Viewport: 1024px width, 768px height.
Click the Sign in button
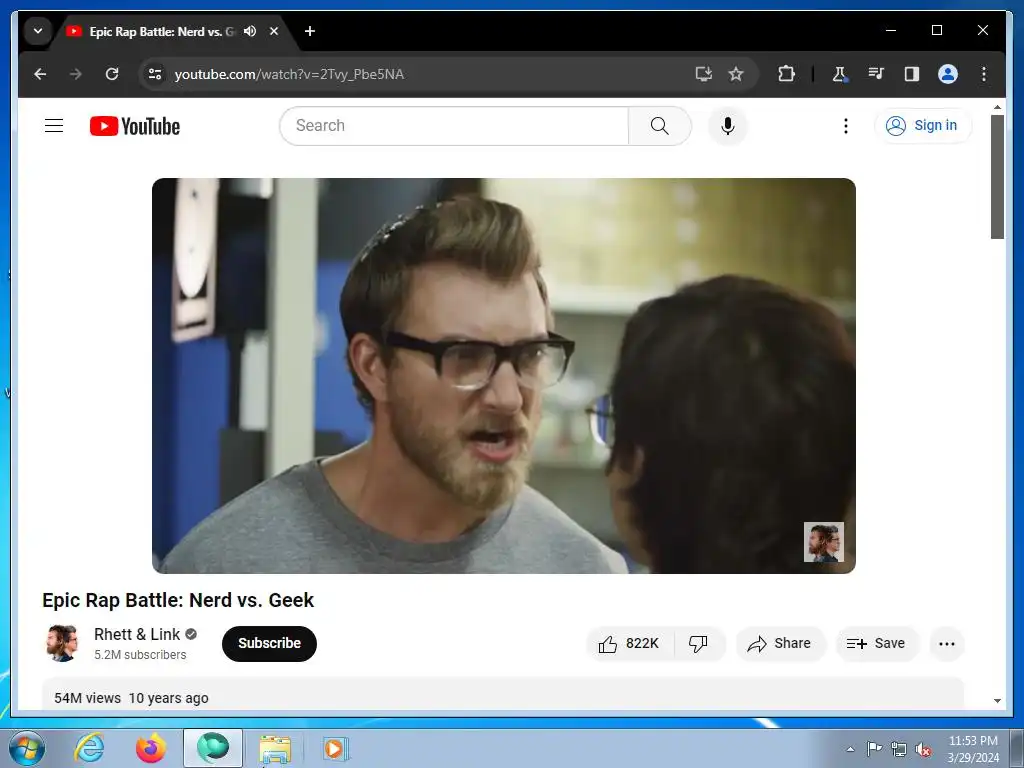(x=922, y=125)
